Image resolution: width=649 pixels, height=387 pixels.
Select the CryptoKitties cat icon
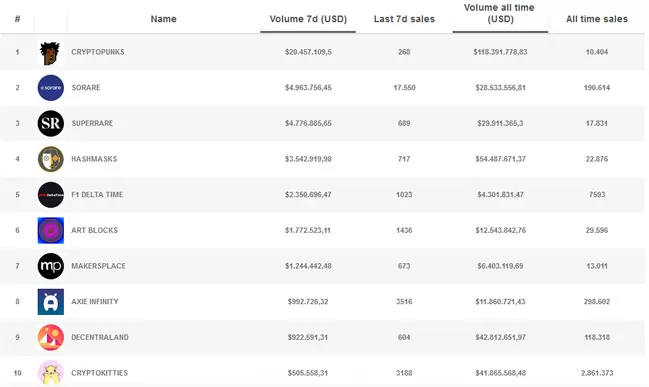point(50,373)
